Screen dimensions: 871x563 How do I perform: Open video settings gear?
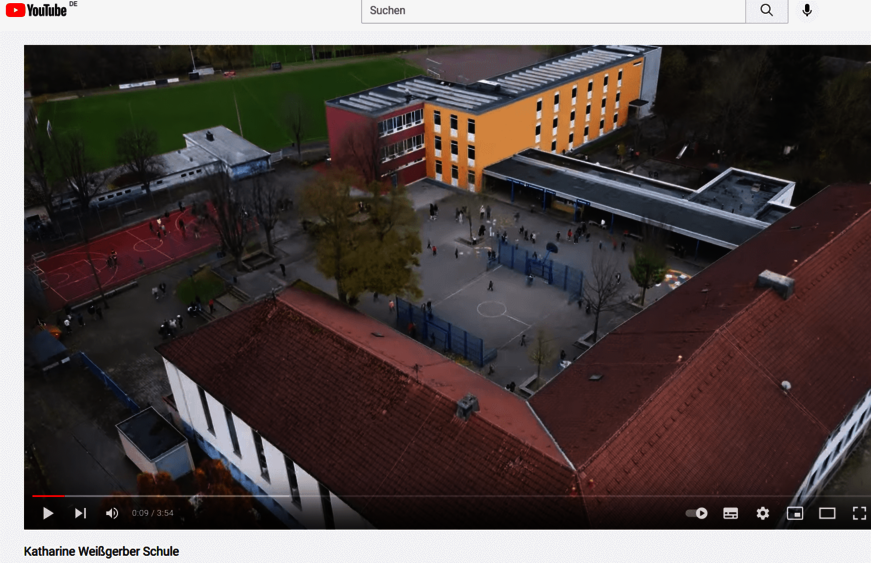click(763, 513)
